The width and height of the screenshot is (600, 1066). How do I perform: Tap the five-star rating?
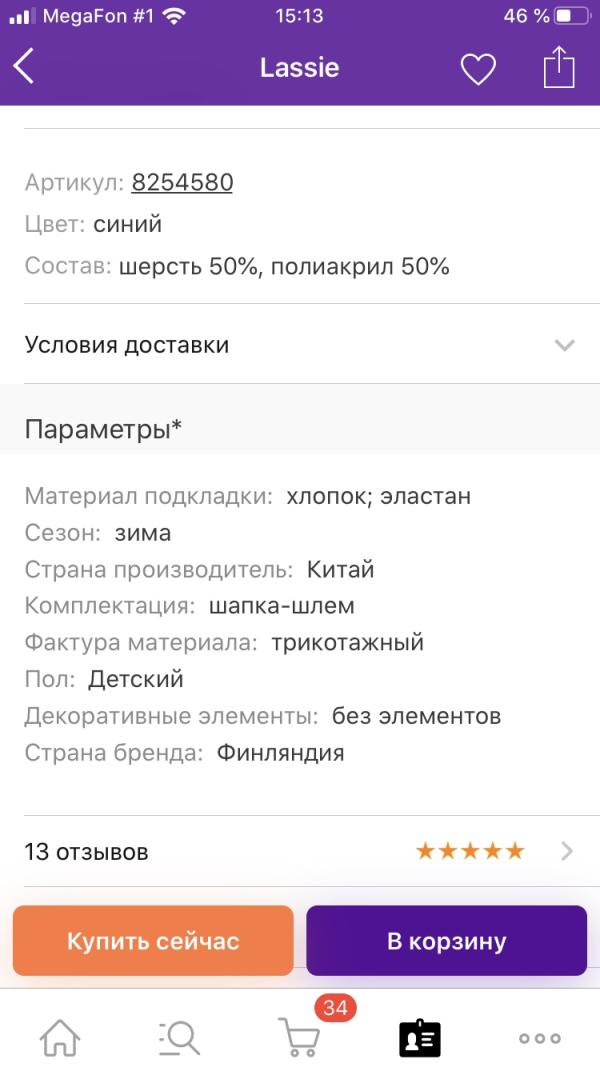[470, 851]
